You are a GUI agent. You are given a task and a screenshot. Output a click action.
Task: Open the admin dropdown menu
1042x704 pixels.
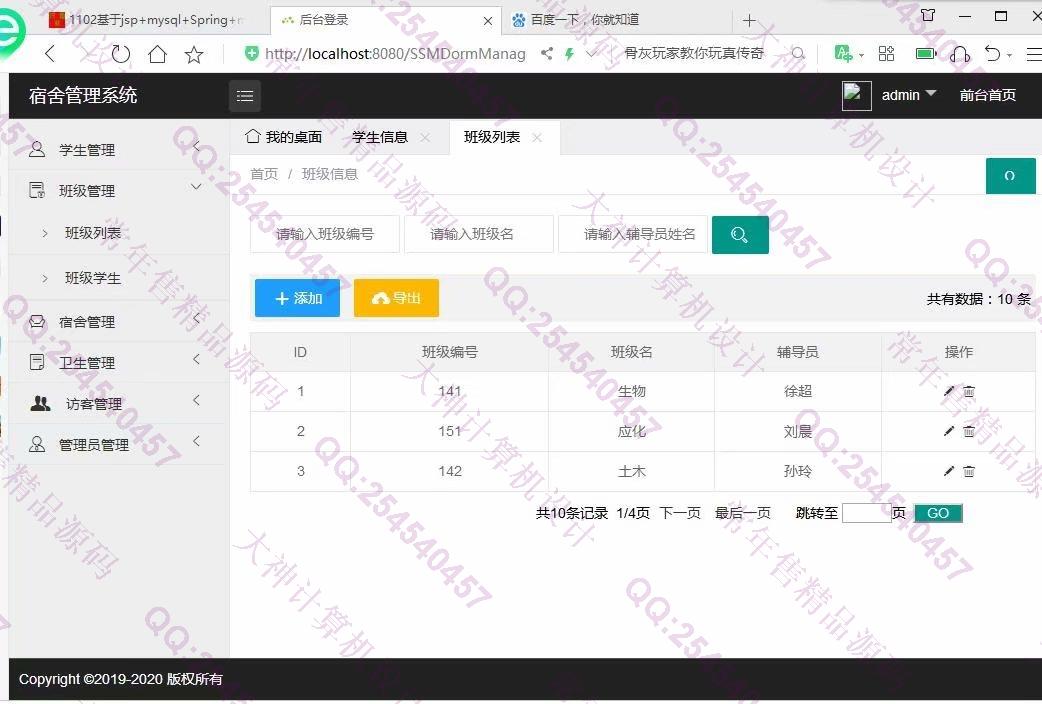(x=909, y=95)
